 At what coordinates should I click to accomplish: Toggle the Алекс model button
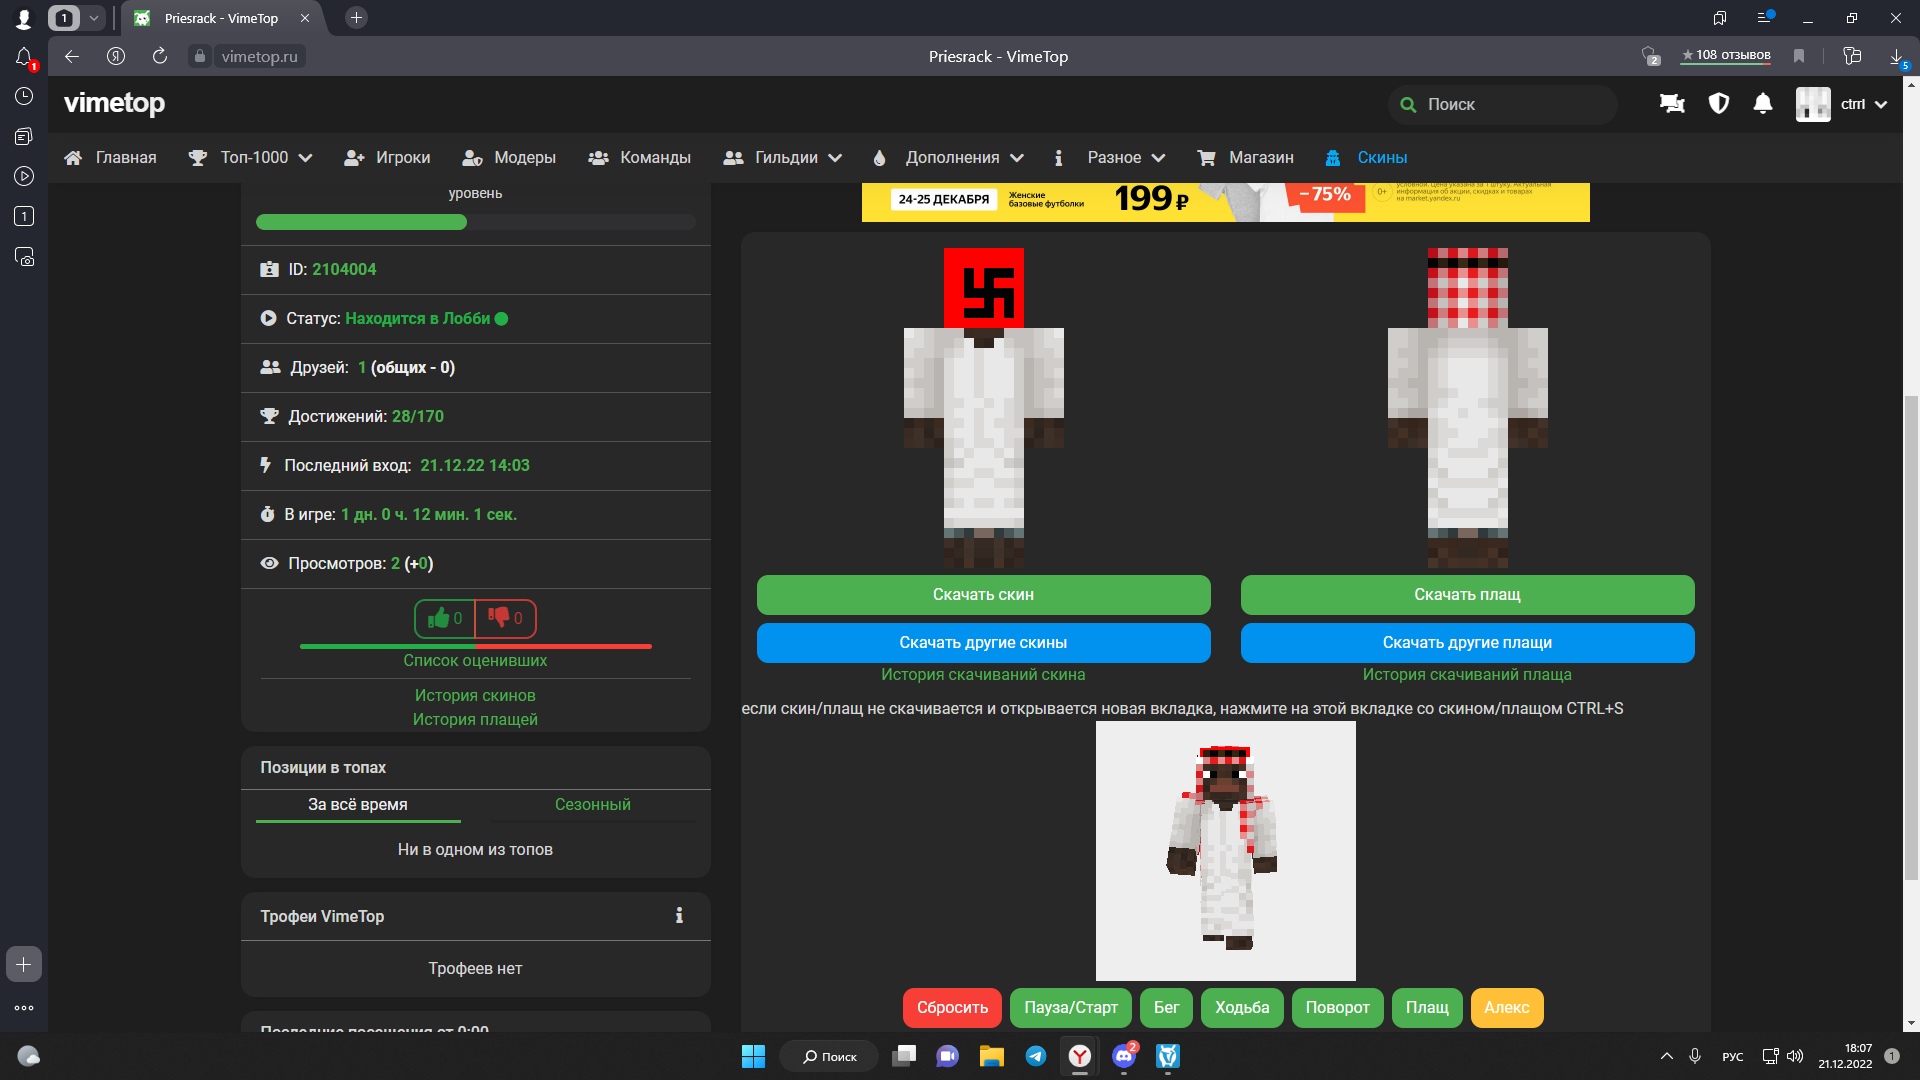pyautogui.click(x=1506, y=1008)
